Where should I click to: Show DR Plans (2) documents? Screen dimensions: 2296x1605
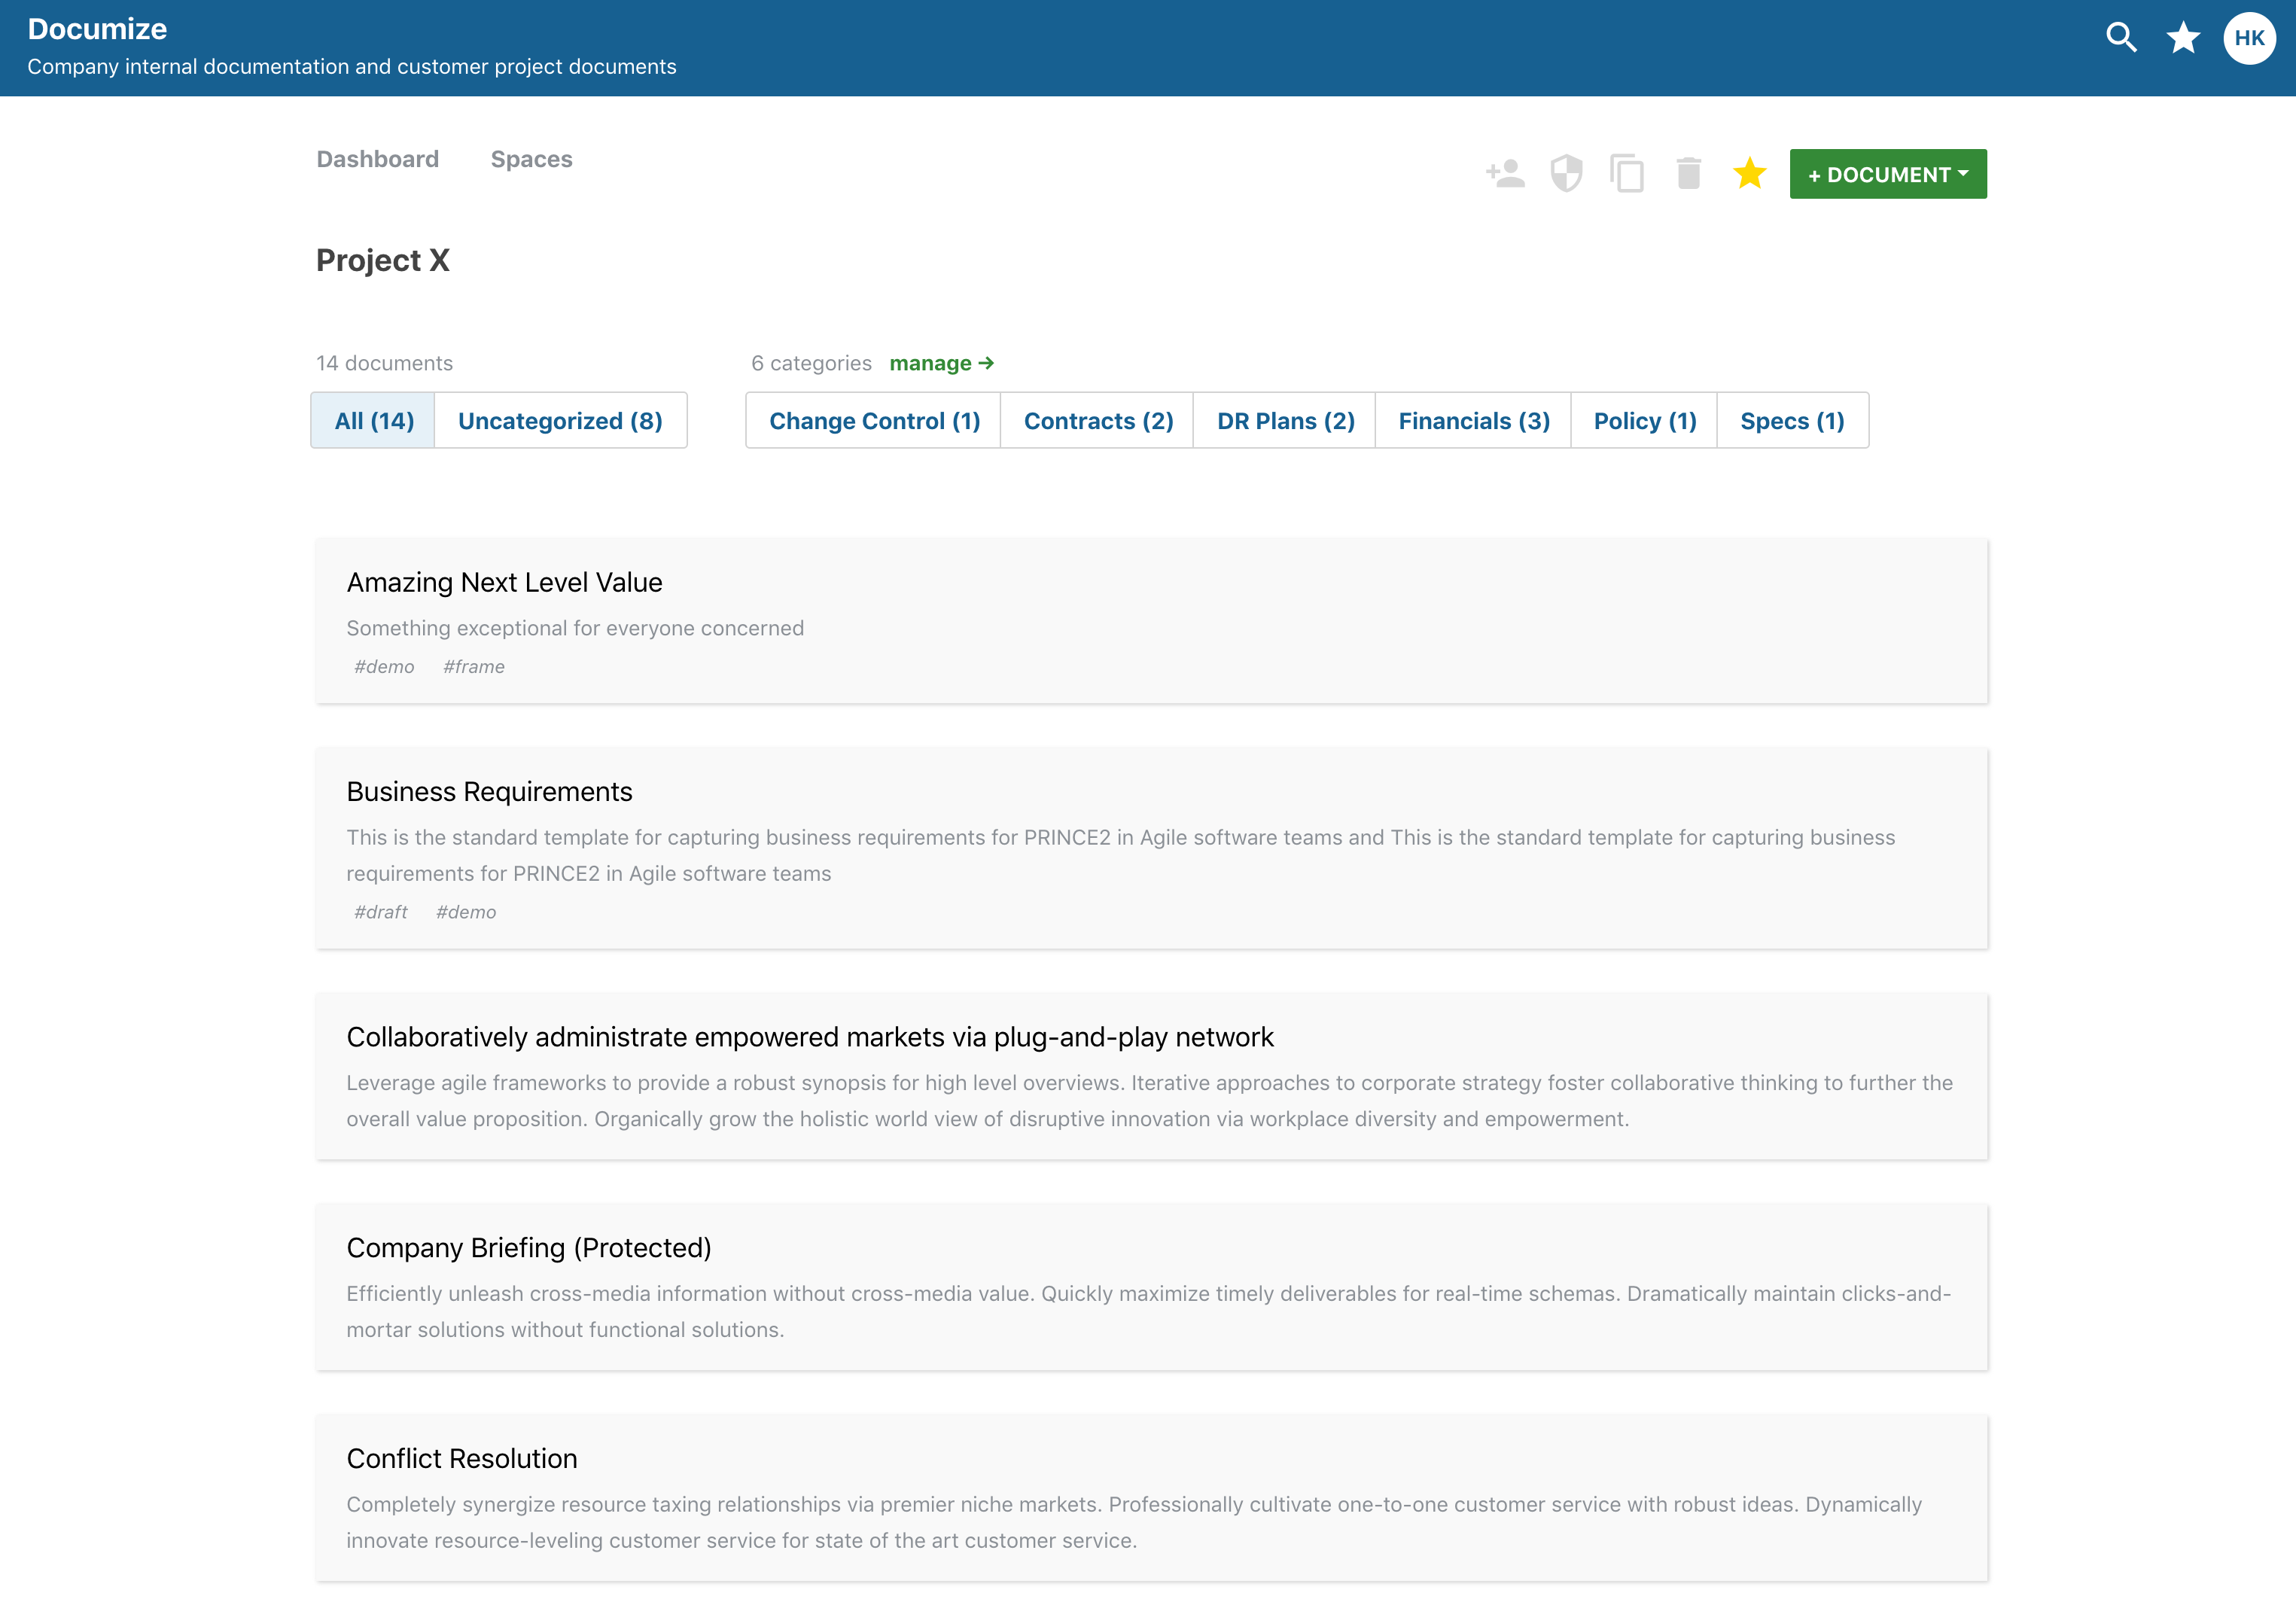[1285, 421]
